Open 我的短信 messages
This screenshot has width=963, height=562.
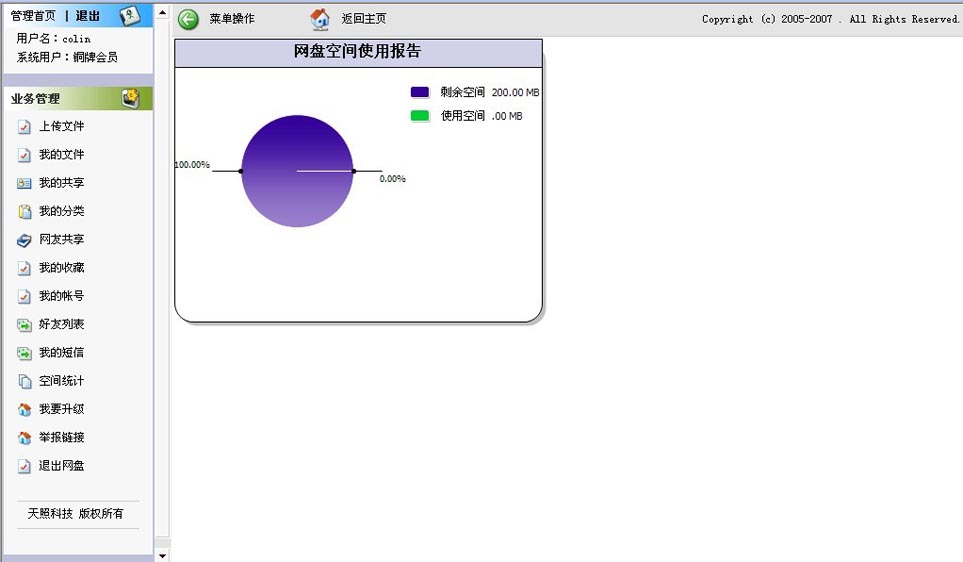click(x=61, y=352)
